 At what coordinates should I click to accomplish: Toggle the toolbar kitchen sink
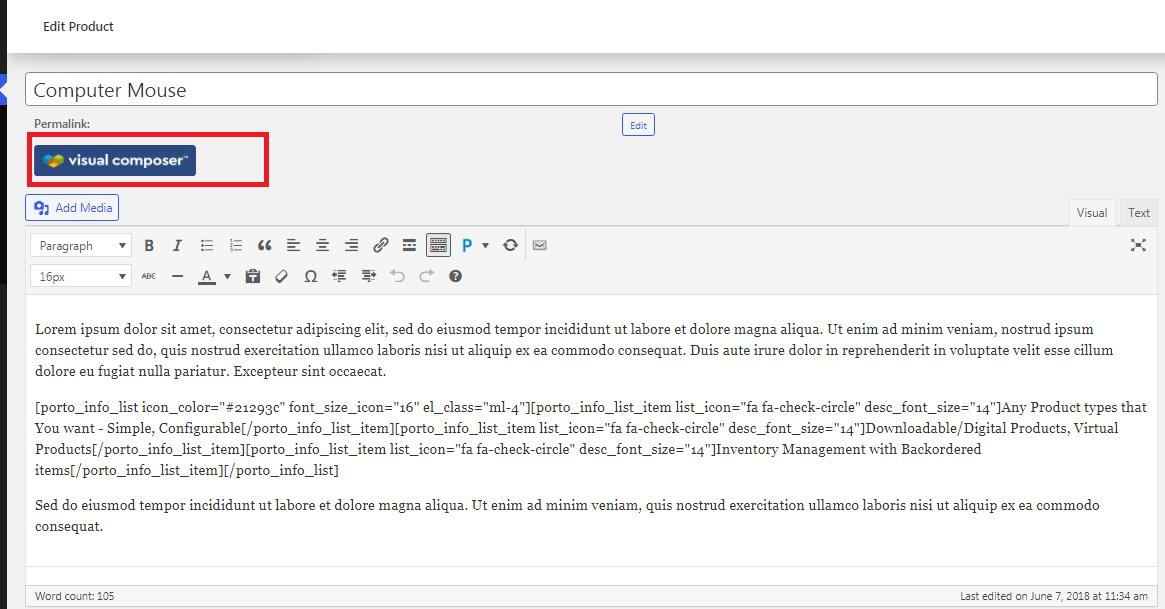pos(438,245)
